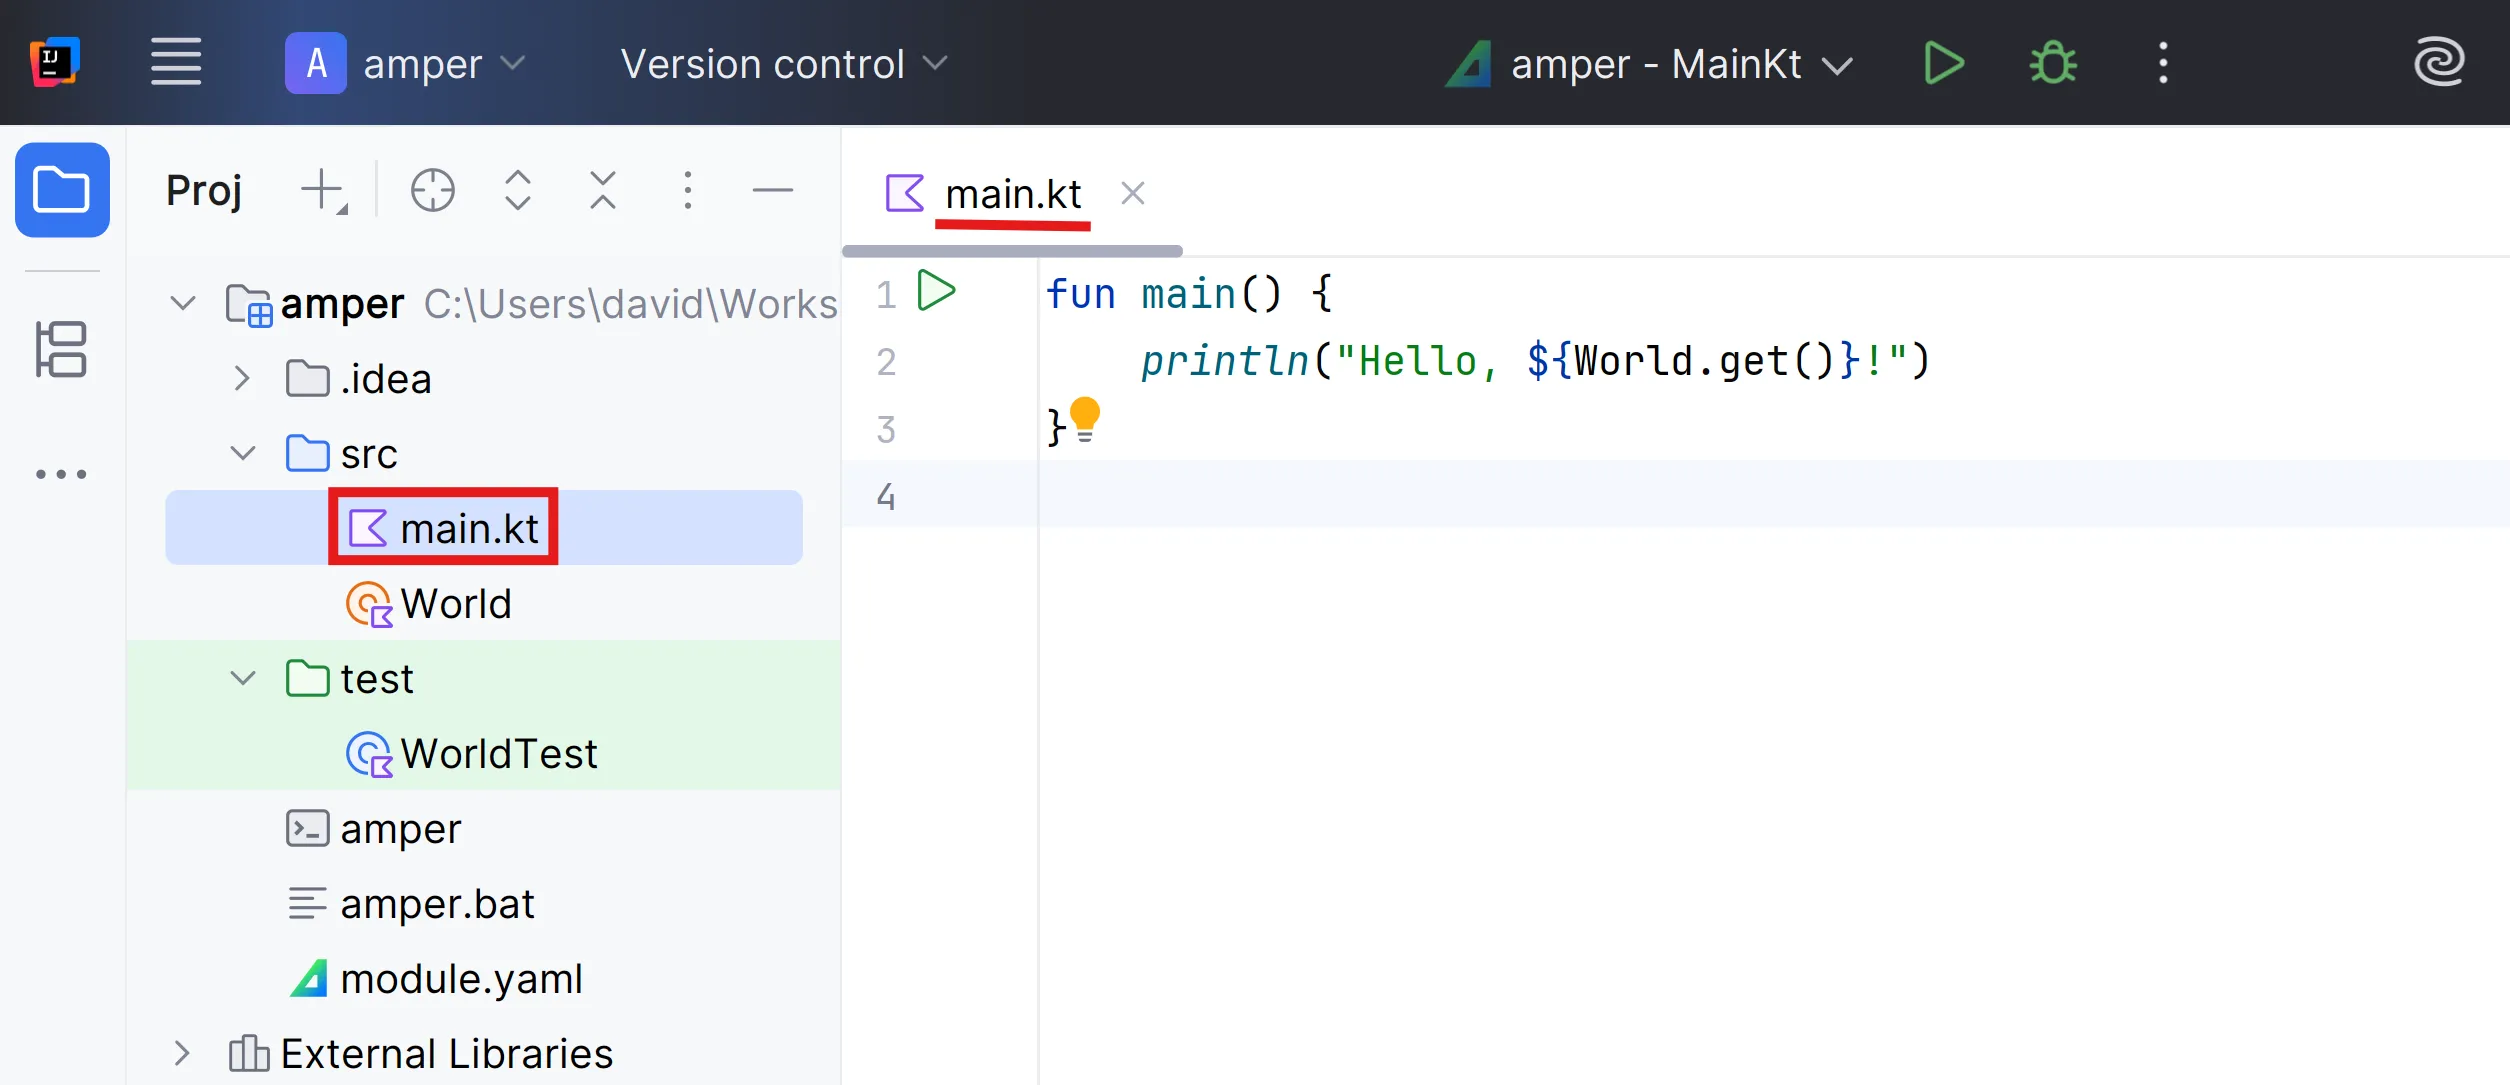
Task: Click the horizontal scrollbar under the editor tabs
Action: (x=1012, y=251)
